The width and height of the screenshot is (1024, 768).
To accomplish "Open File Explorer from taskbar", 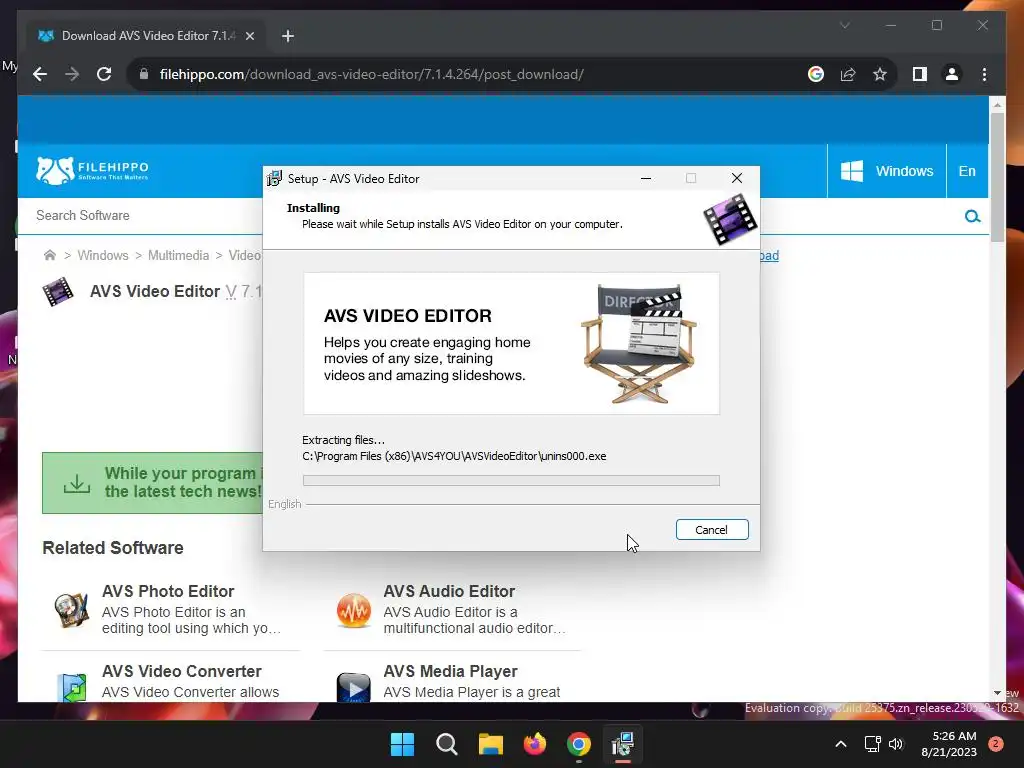I will point(490,744).
